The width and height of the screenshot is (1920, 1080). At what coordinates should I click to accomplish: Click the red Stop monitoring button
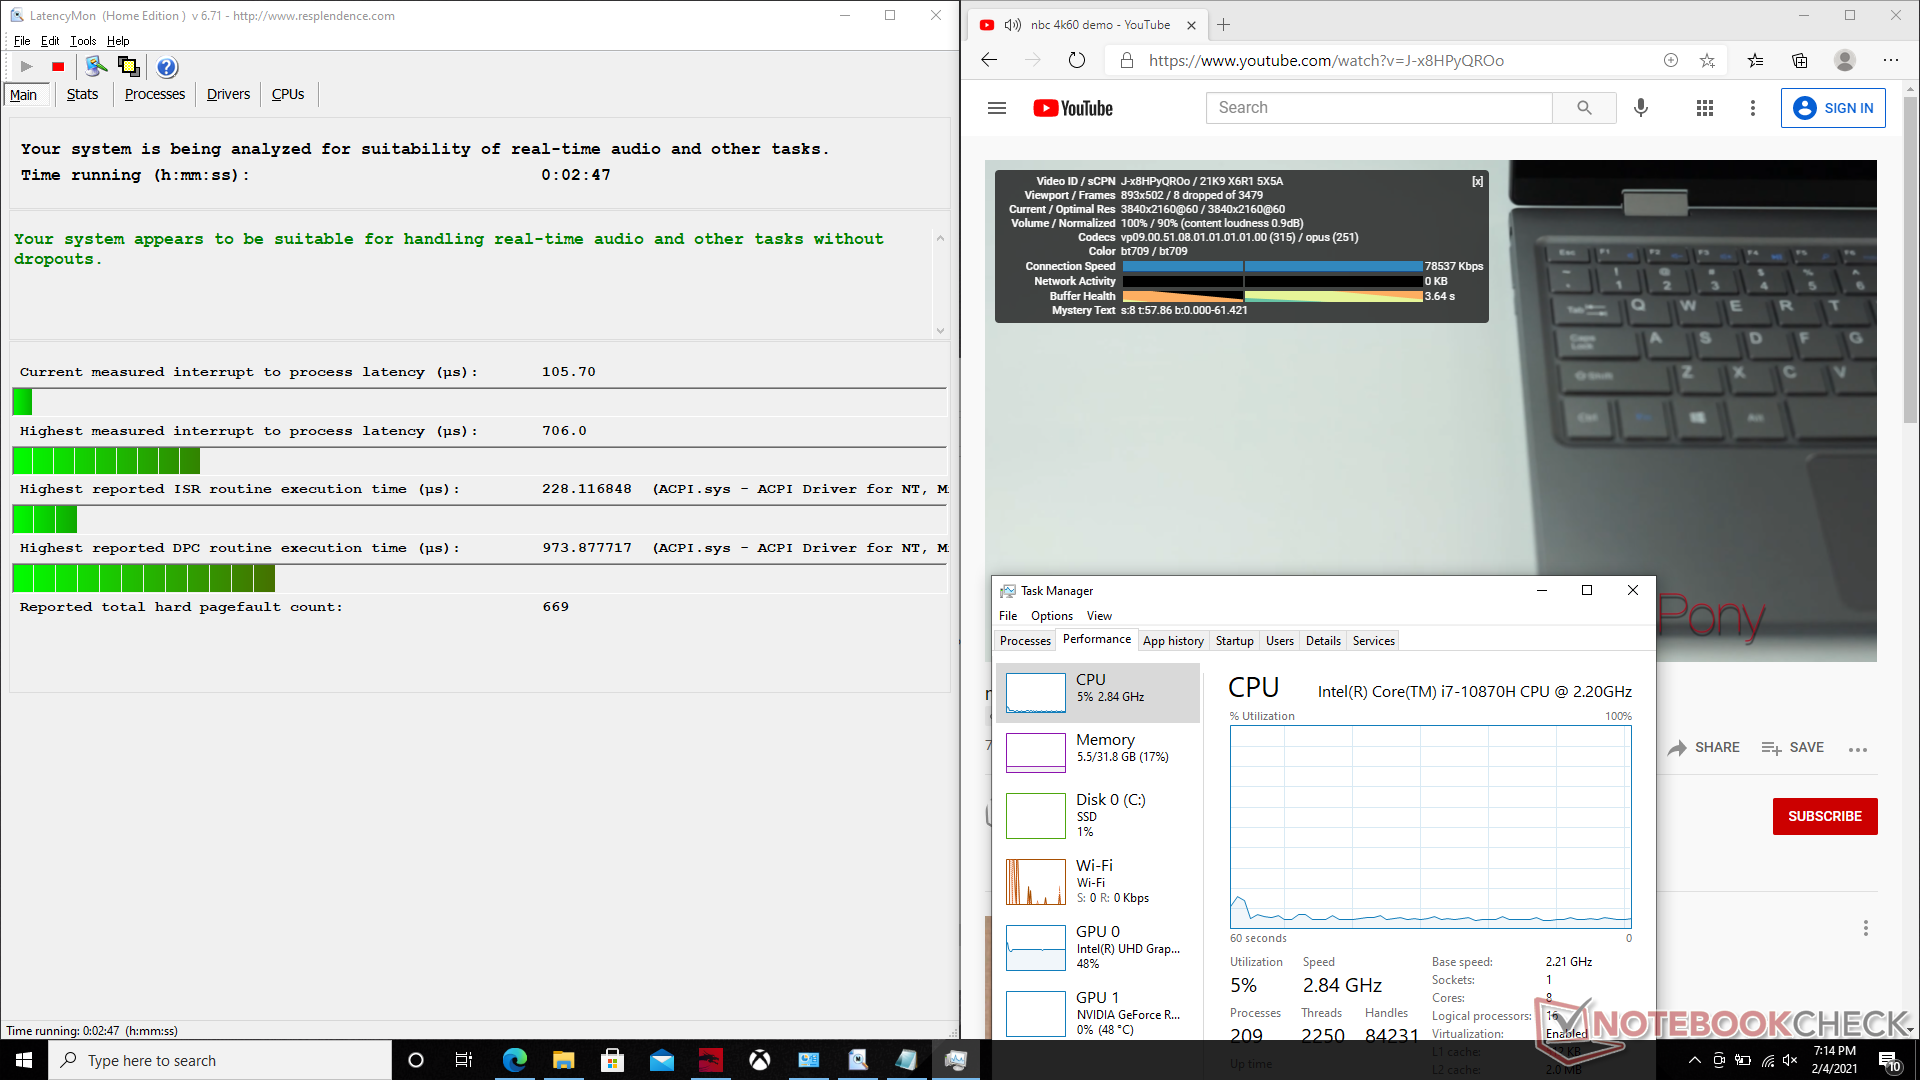tap(58, 67)
